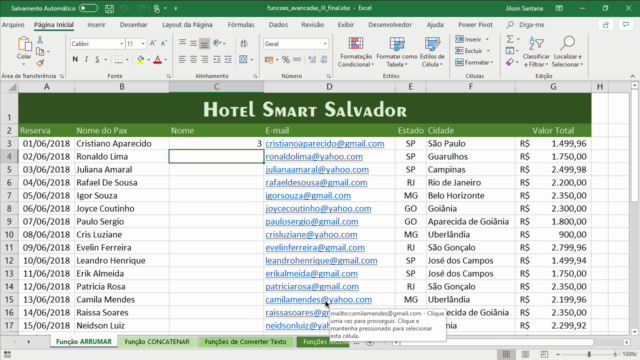Click the Save icon in title bar
Viewport: 640px width, 360px height.
pos(109,8)
